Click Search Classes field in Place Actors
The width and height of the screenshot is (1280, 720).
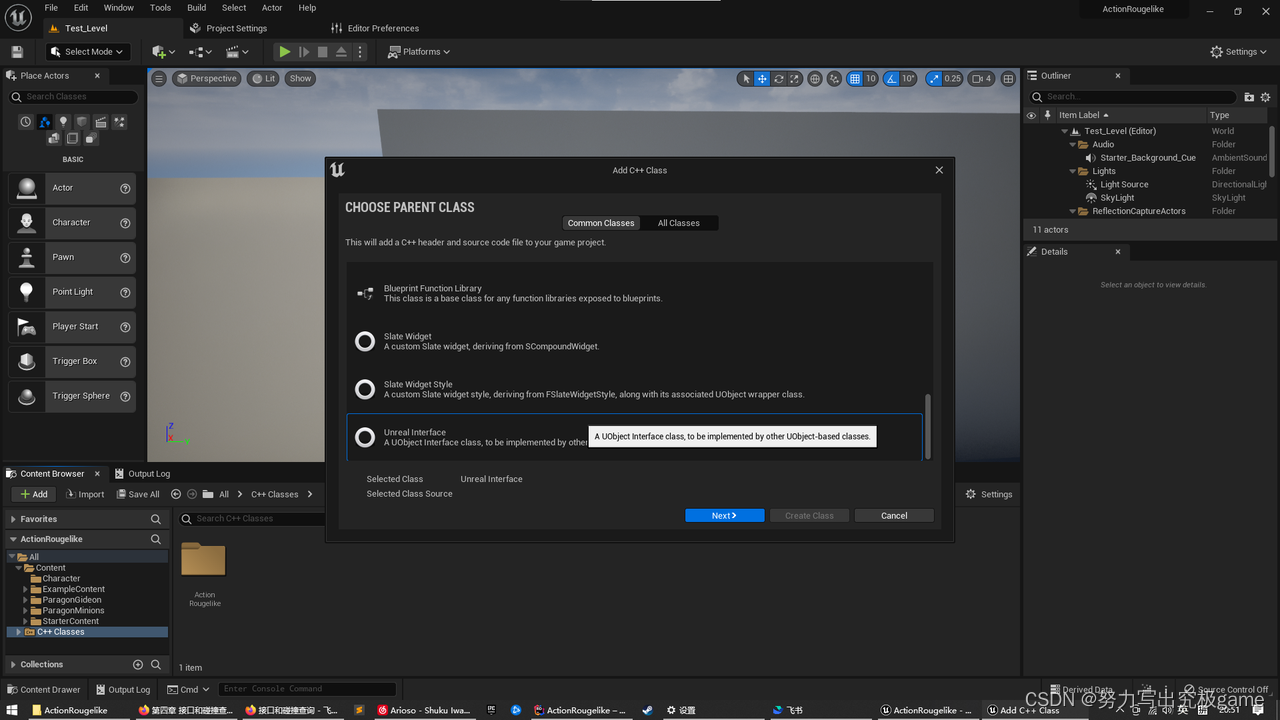pos(73,97)
